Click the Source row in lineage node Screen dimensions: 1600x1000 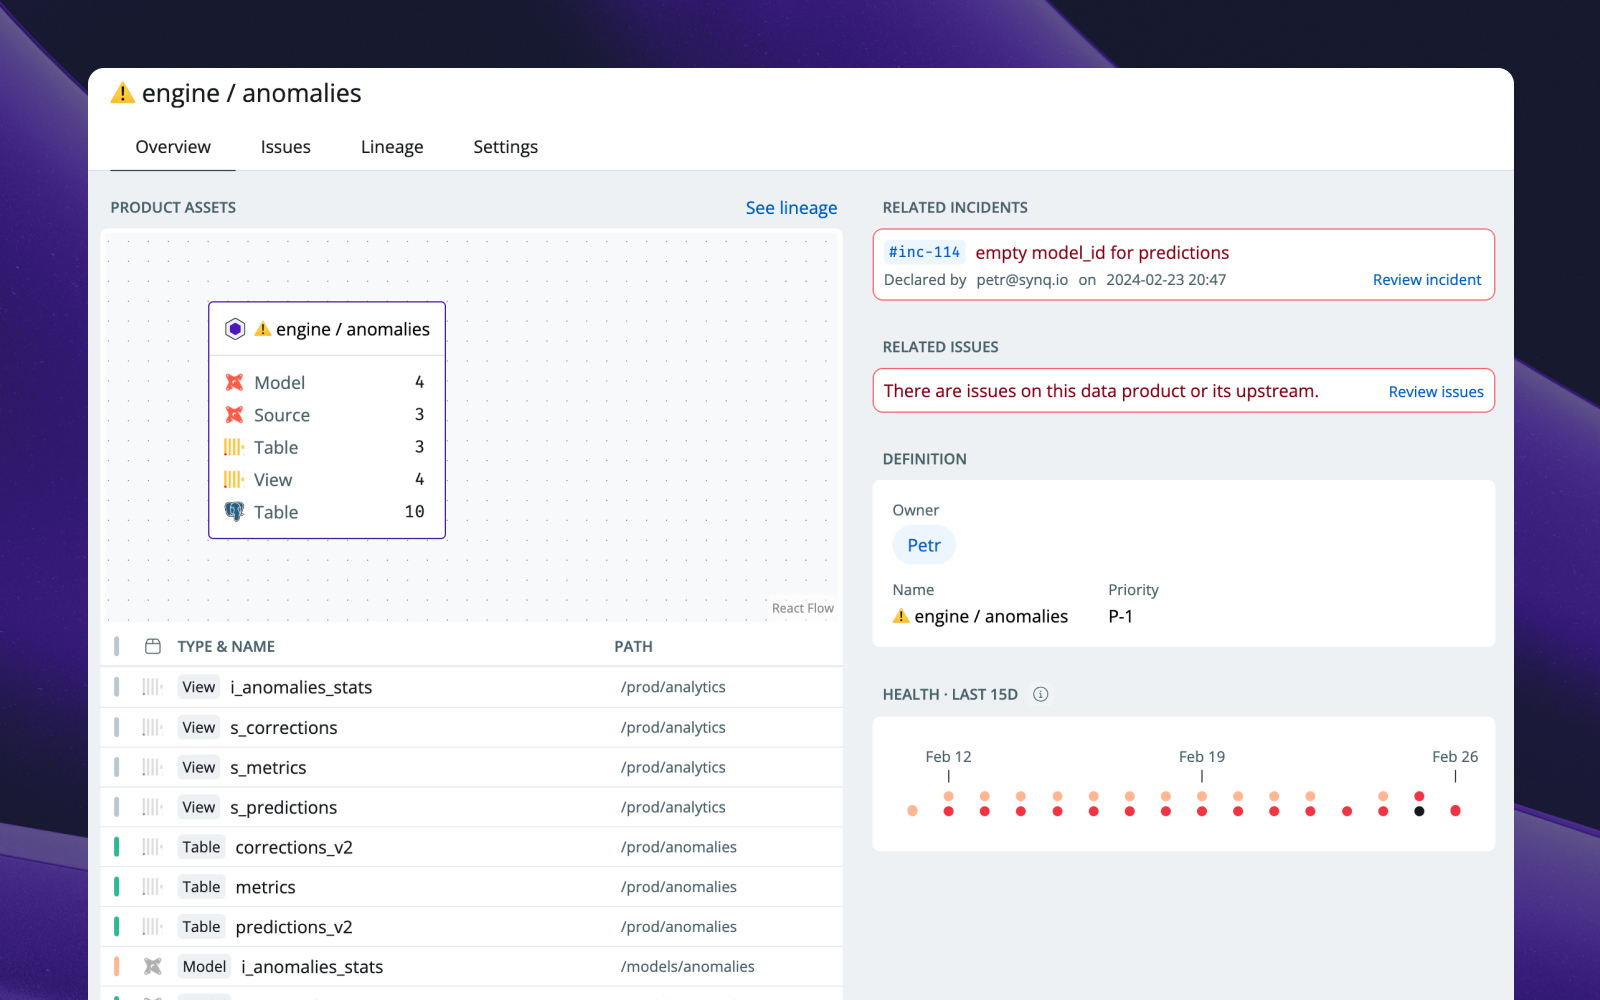point(326,414)
